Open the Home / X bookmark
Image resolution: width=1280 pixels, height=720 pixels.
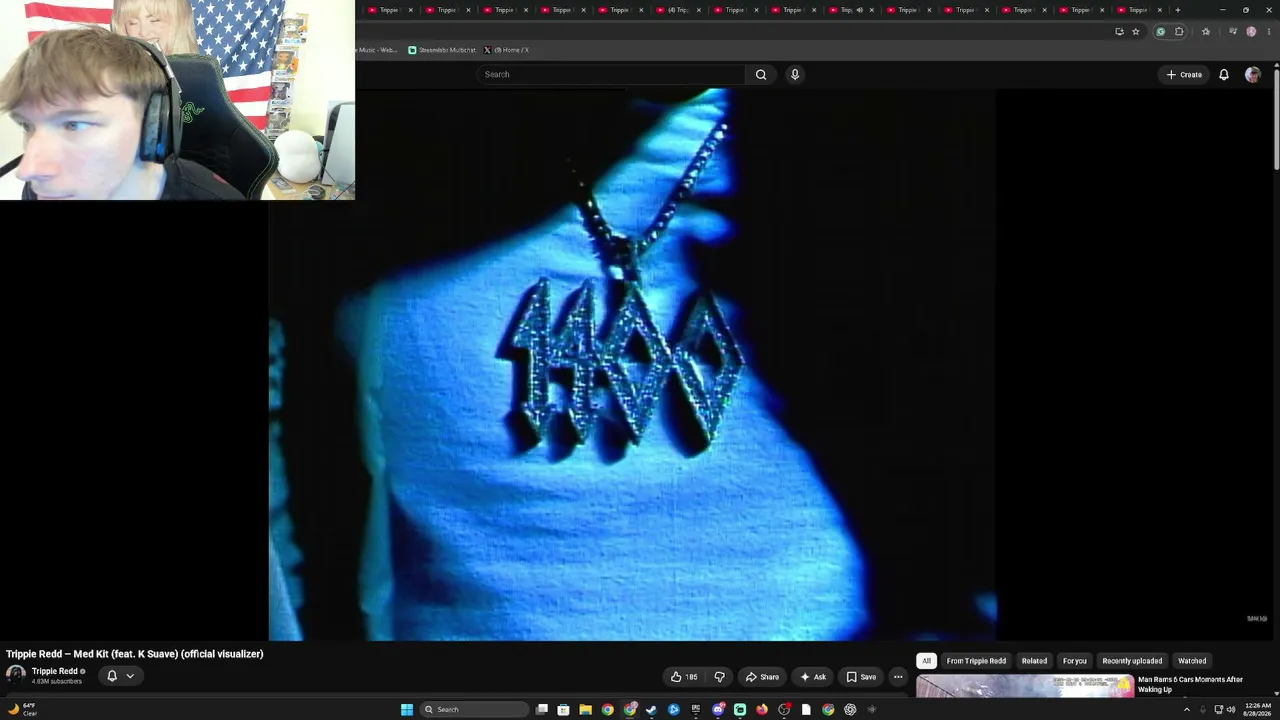click(x=506, y=50)
